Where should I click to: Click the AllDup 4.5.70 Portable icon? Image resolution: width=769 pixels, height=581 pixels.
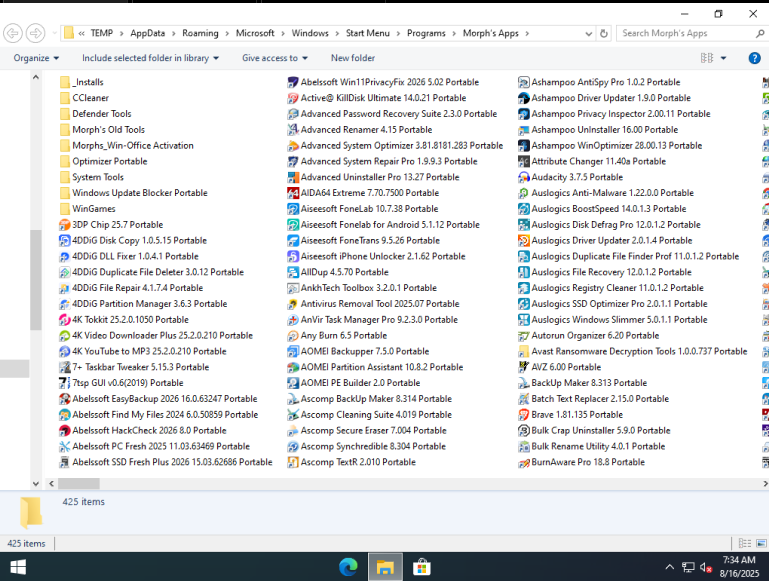[x=293, y=272]
